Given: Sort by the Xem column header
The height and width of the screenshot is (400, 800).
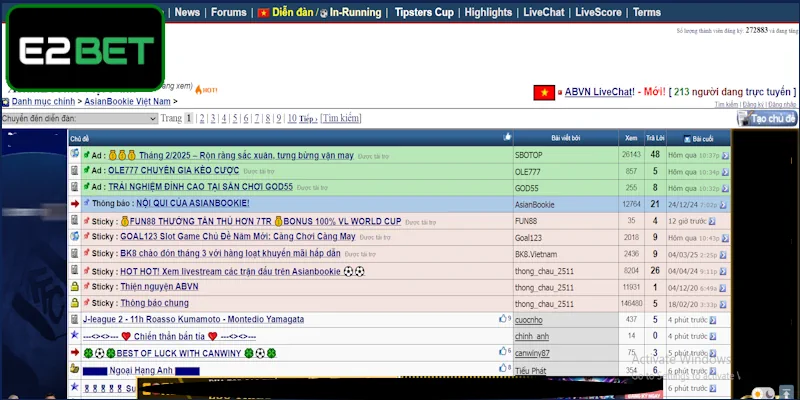Looking at the screenshot, I should pyautogui.click(x=631, y=138).
